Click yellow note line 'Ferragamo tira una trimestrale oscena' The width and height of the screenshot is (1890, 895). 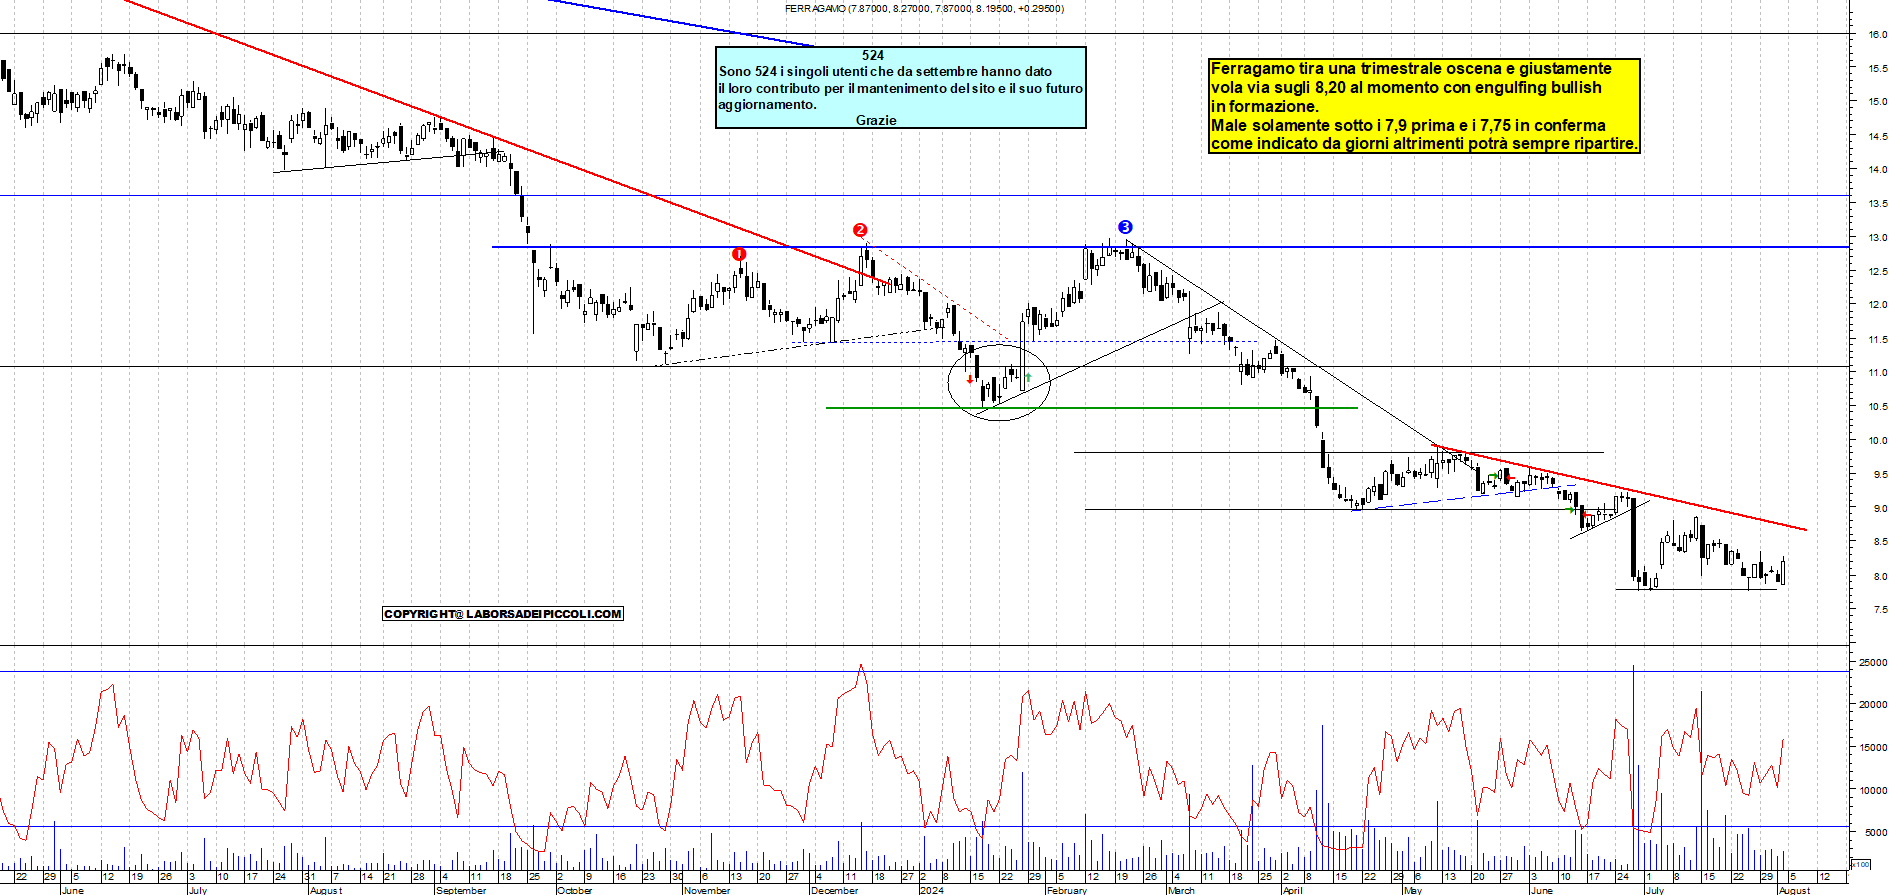coord(1411,68)
